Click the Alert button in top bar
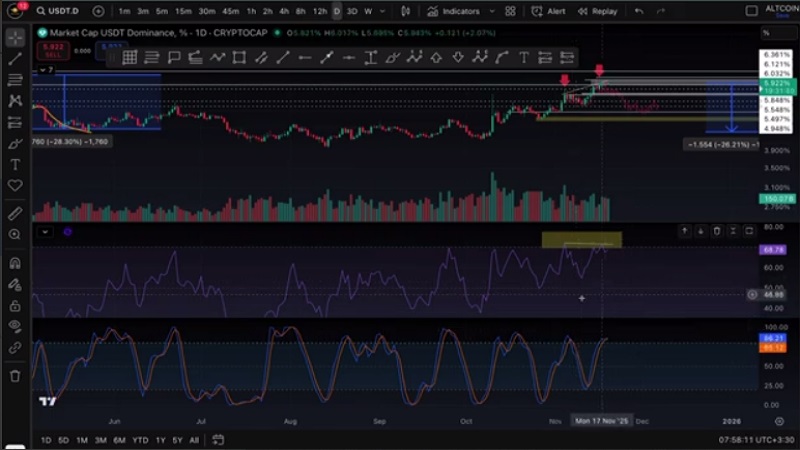Screen dimensions: 800x450 coord(549,11)
